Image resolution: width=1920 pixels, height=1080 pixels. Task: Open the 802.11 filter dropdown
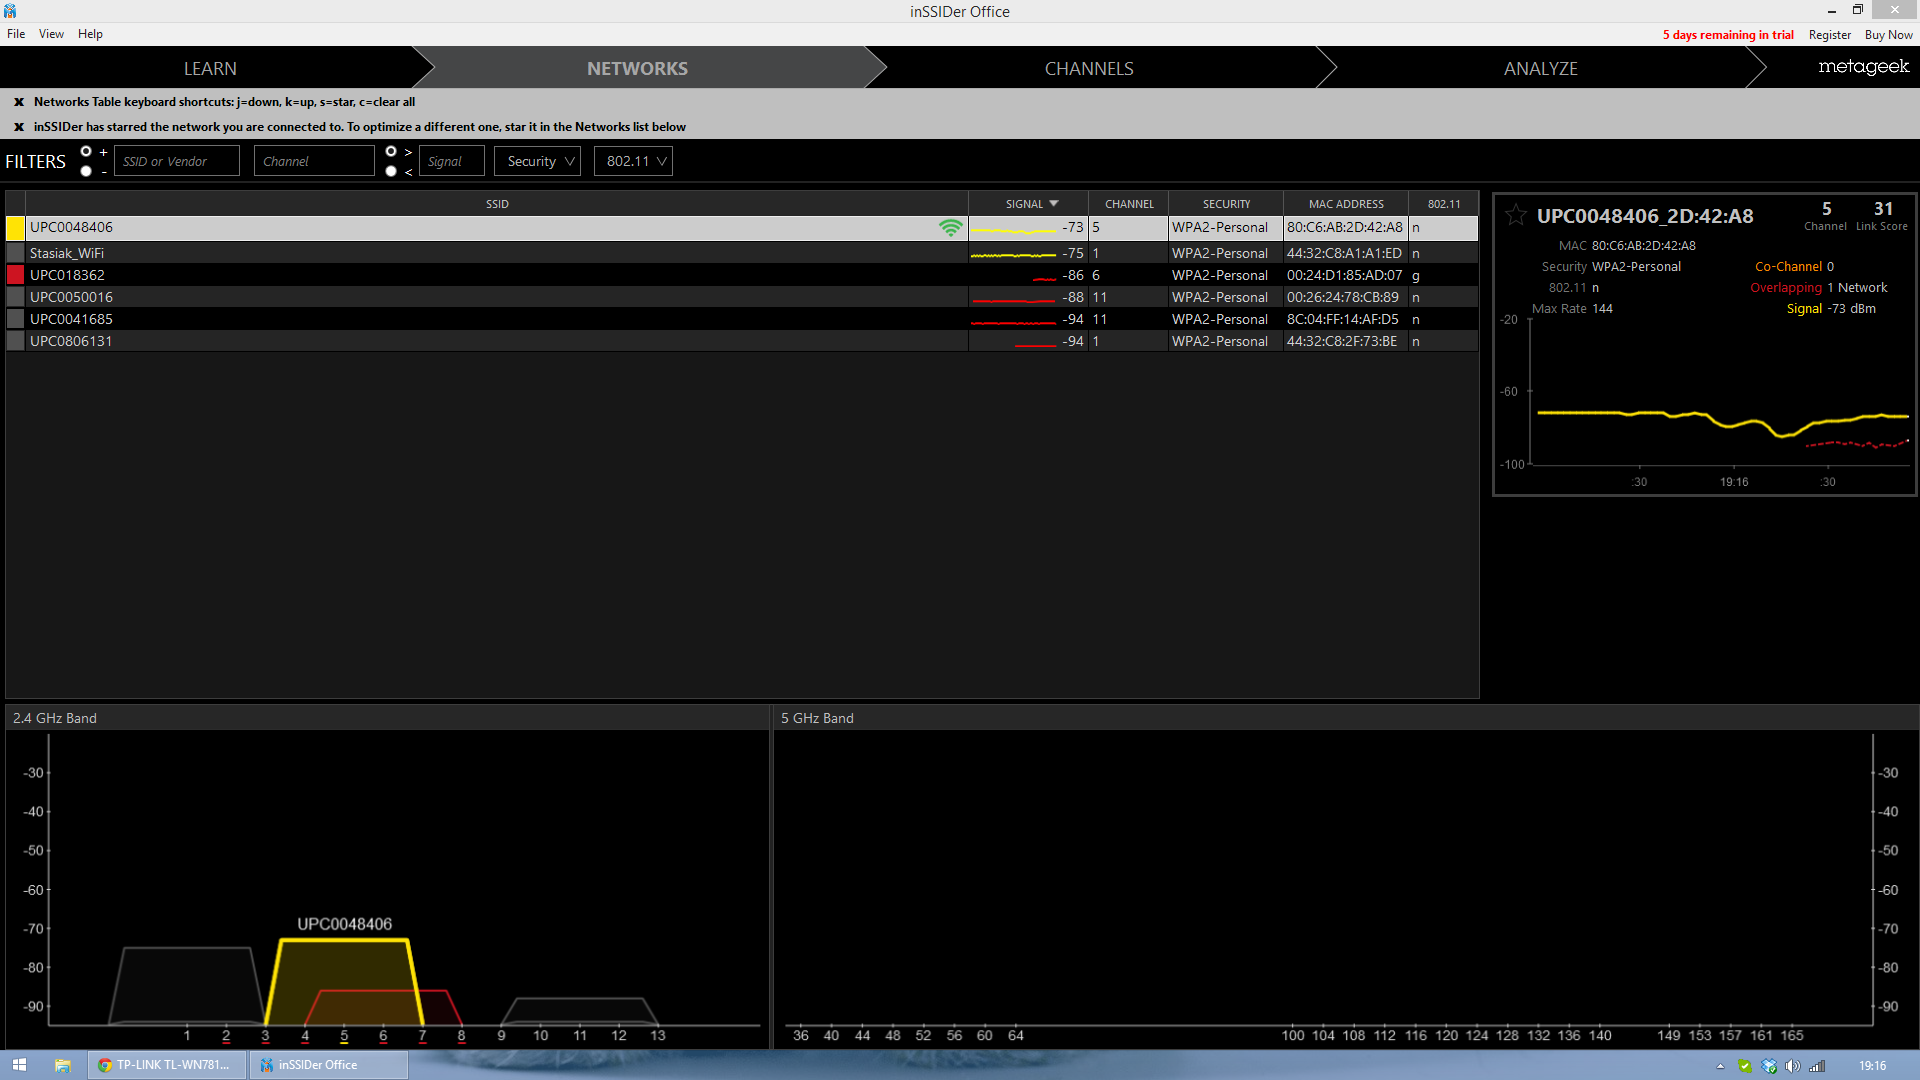(x=633, y=161)
